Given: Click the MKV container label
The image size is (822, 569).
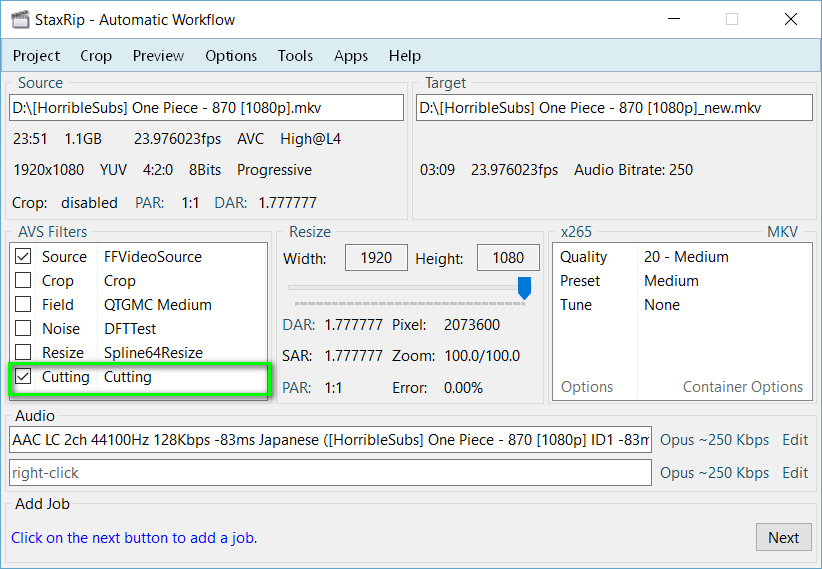Looking at the screenshot, I should point(782,232).
